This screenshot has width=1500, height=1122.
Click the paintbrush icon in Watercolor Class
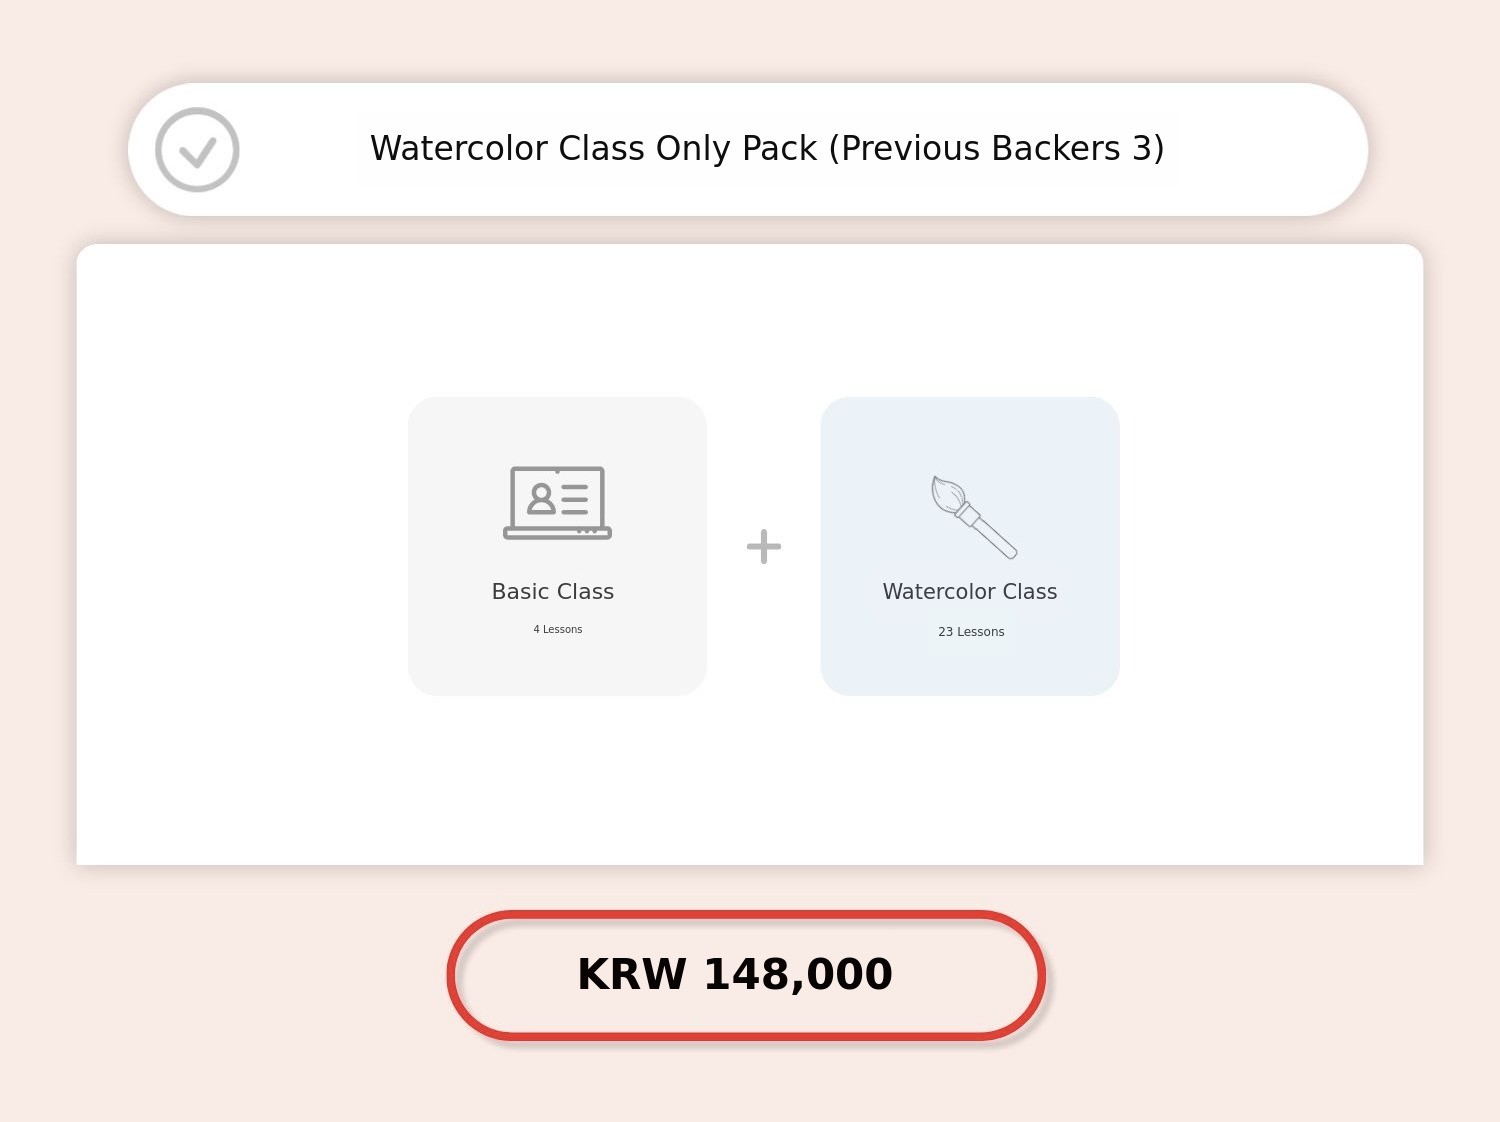[x=973, y=517]
